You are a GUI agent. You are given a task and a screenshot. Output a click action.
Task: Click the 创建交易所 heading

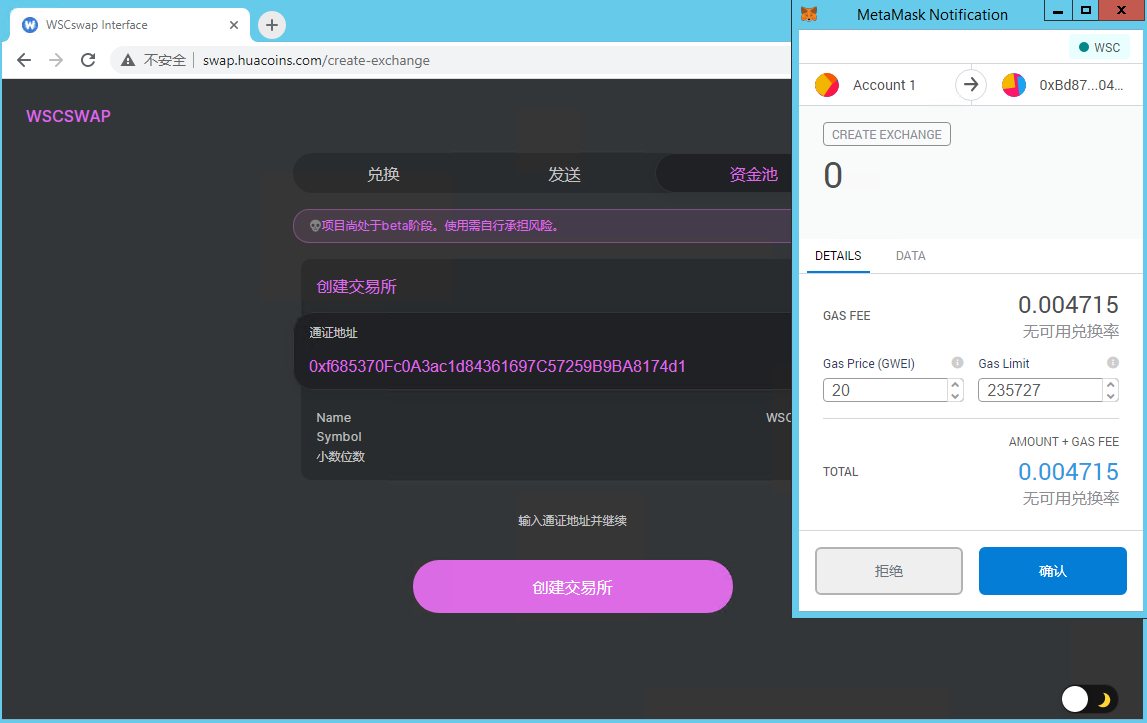click(x=356, y=286)
